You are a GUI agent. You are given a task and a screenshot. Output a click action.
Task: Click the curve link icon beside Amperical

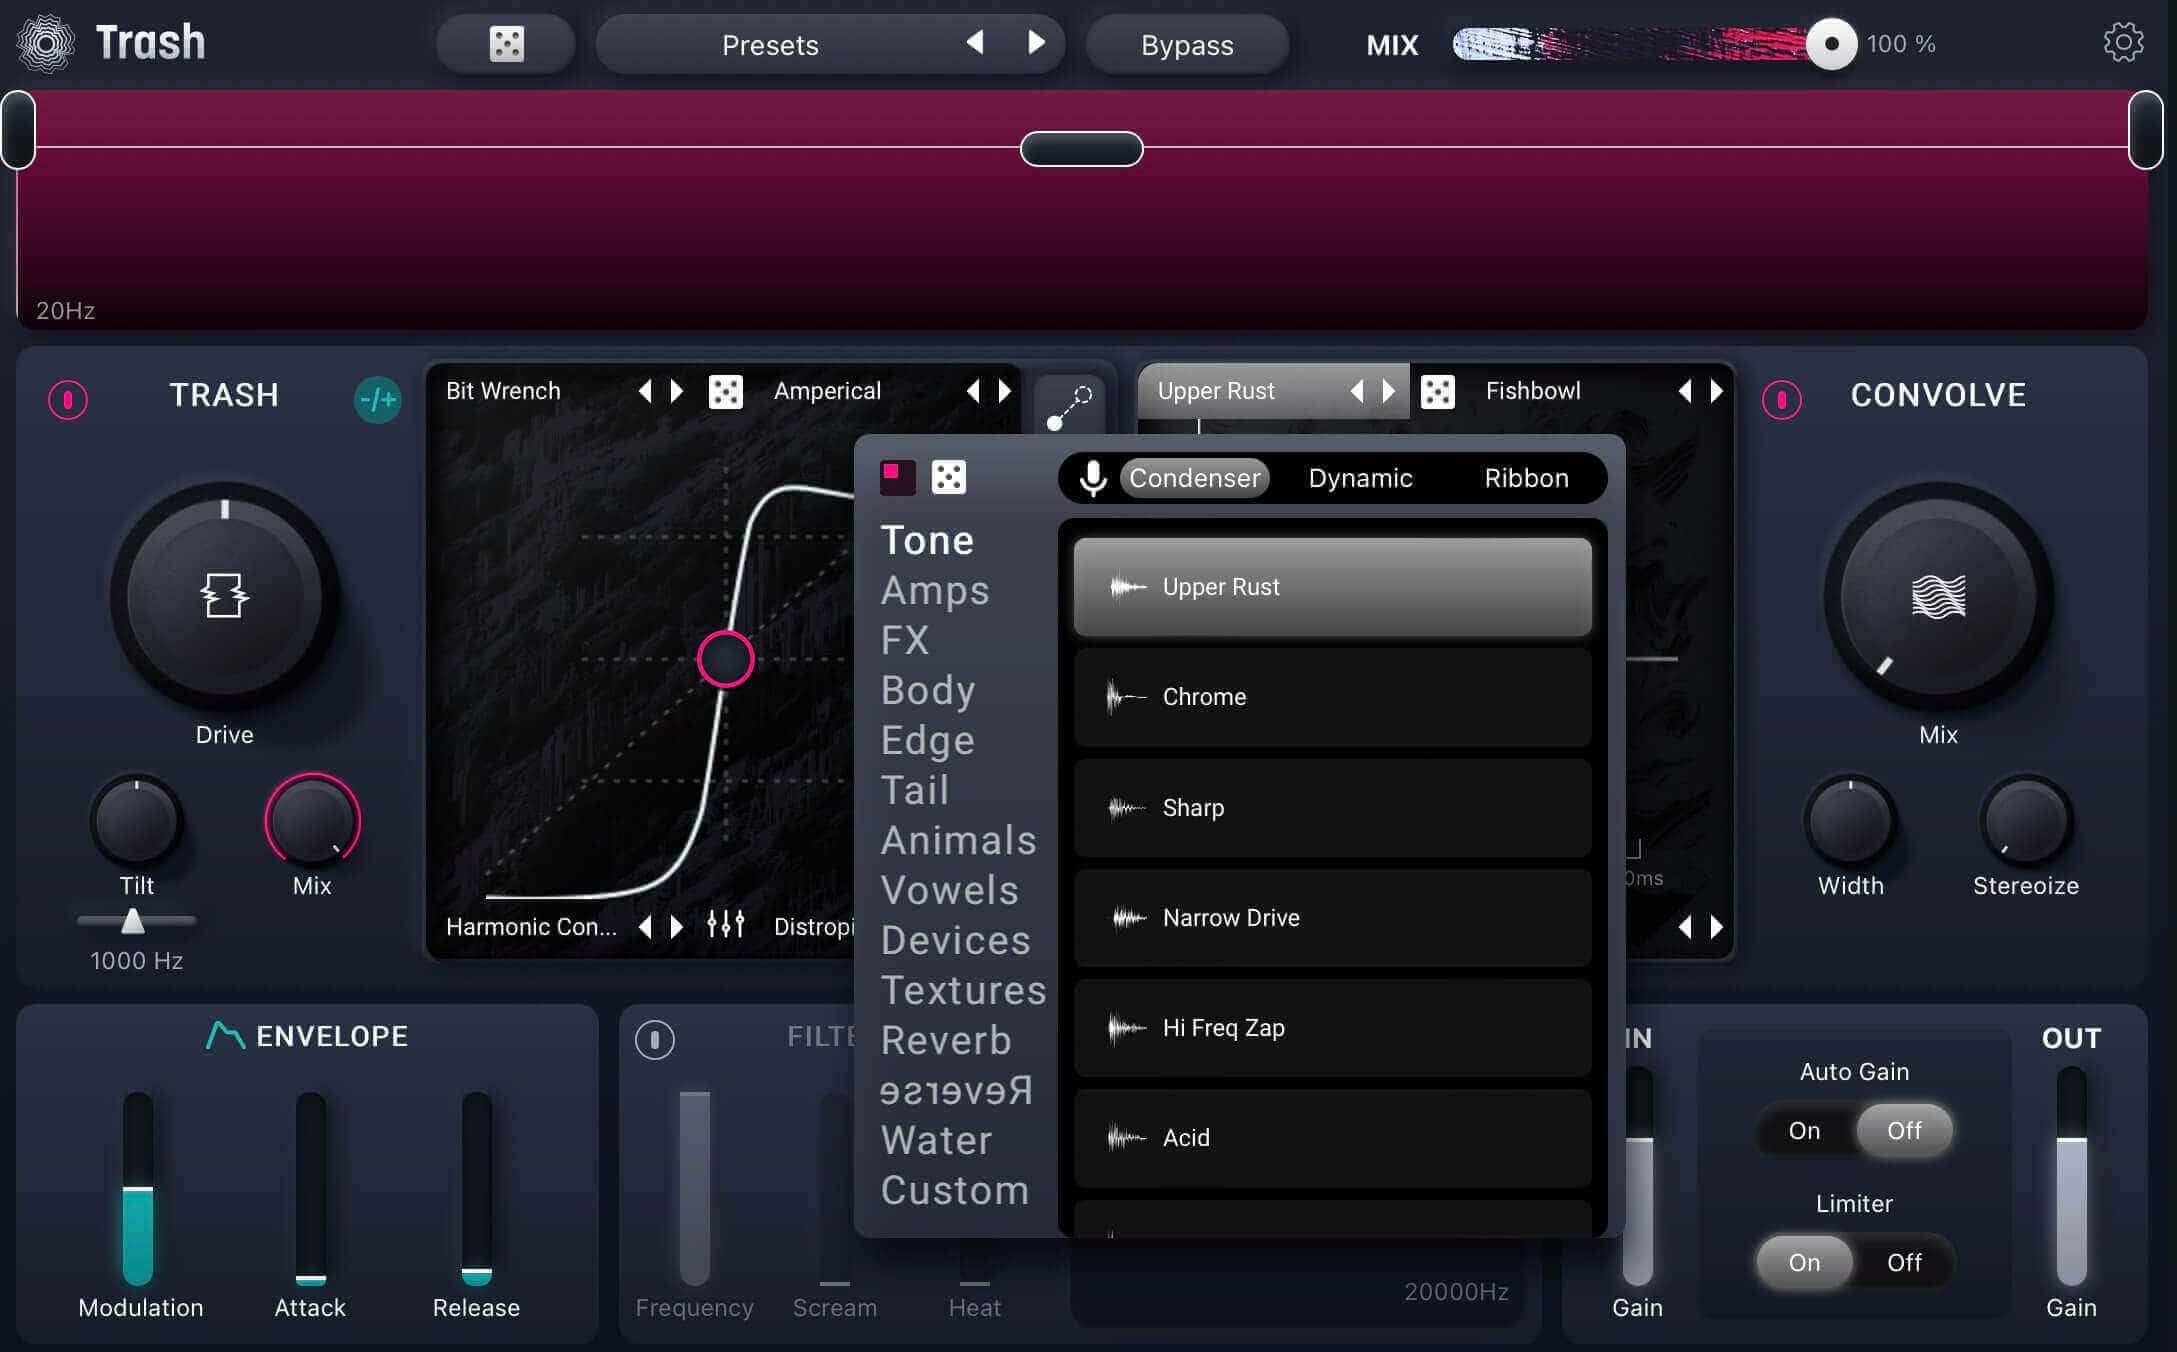1069,406
